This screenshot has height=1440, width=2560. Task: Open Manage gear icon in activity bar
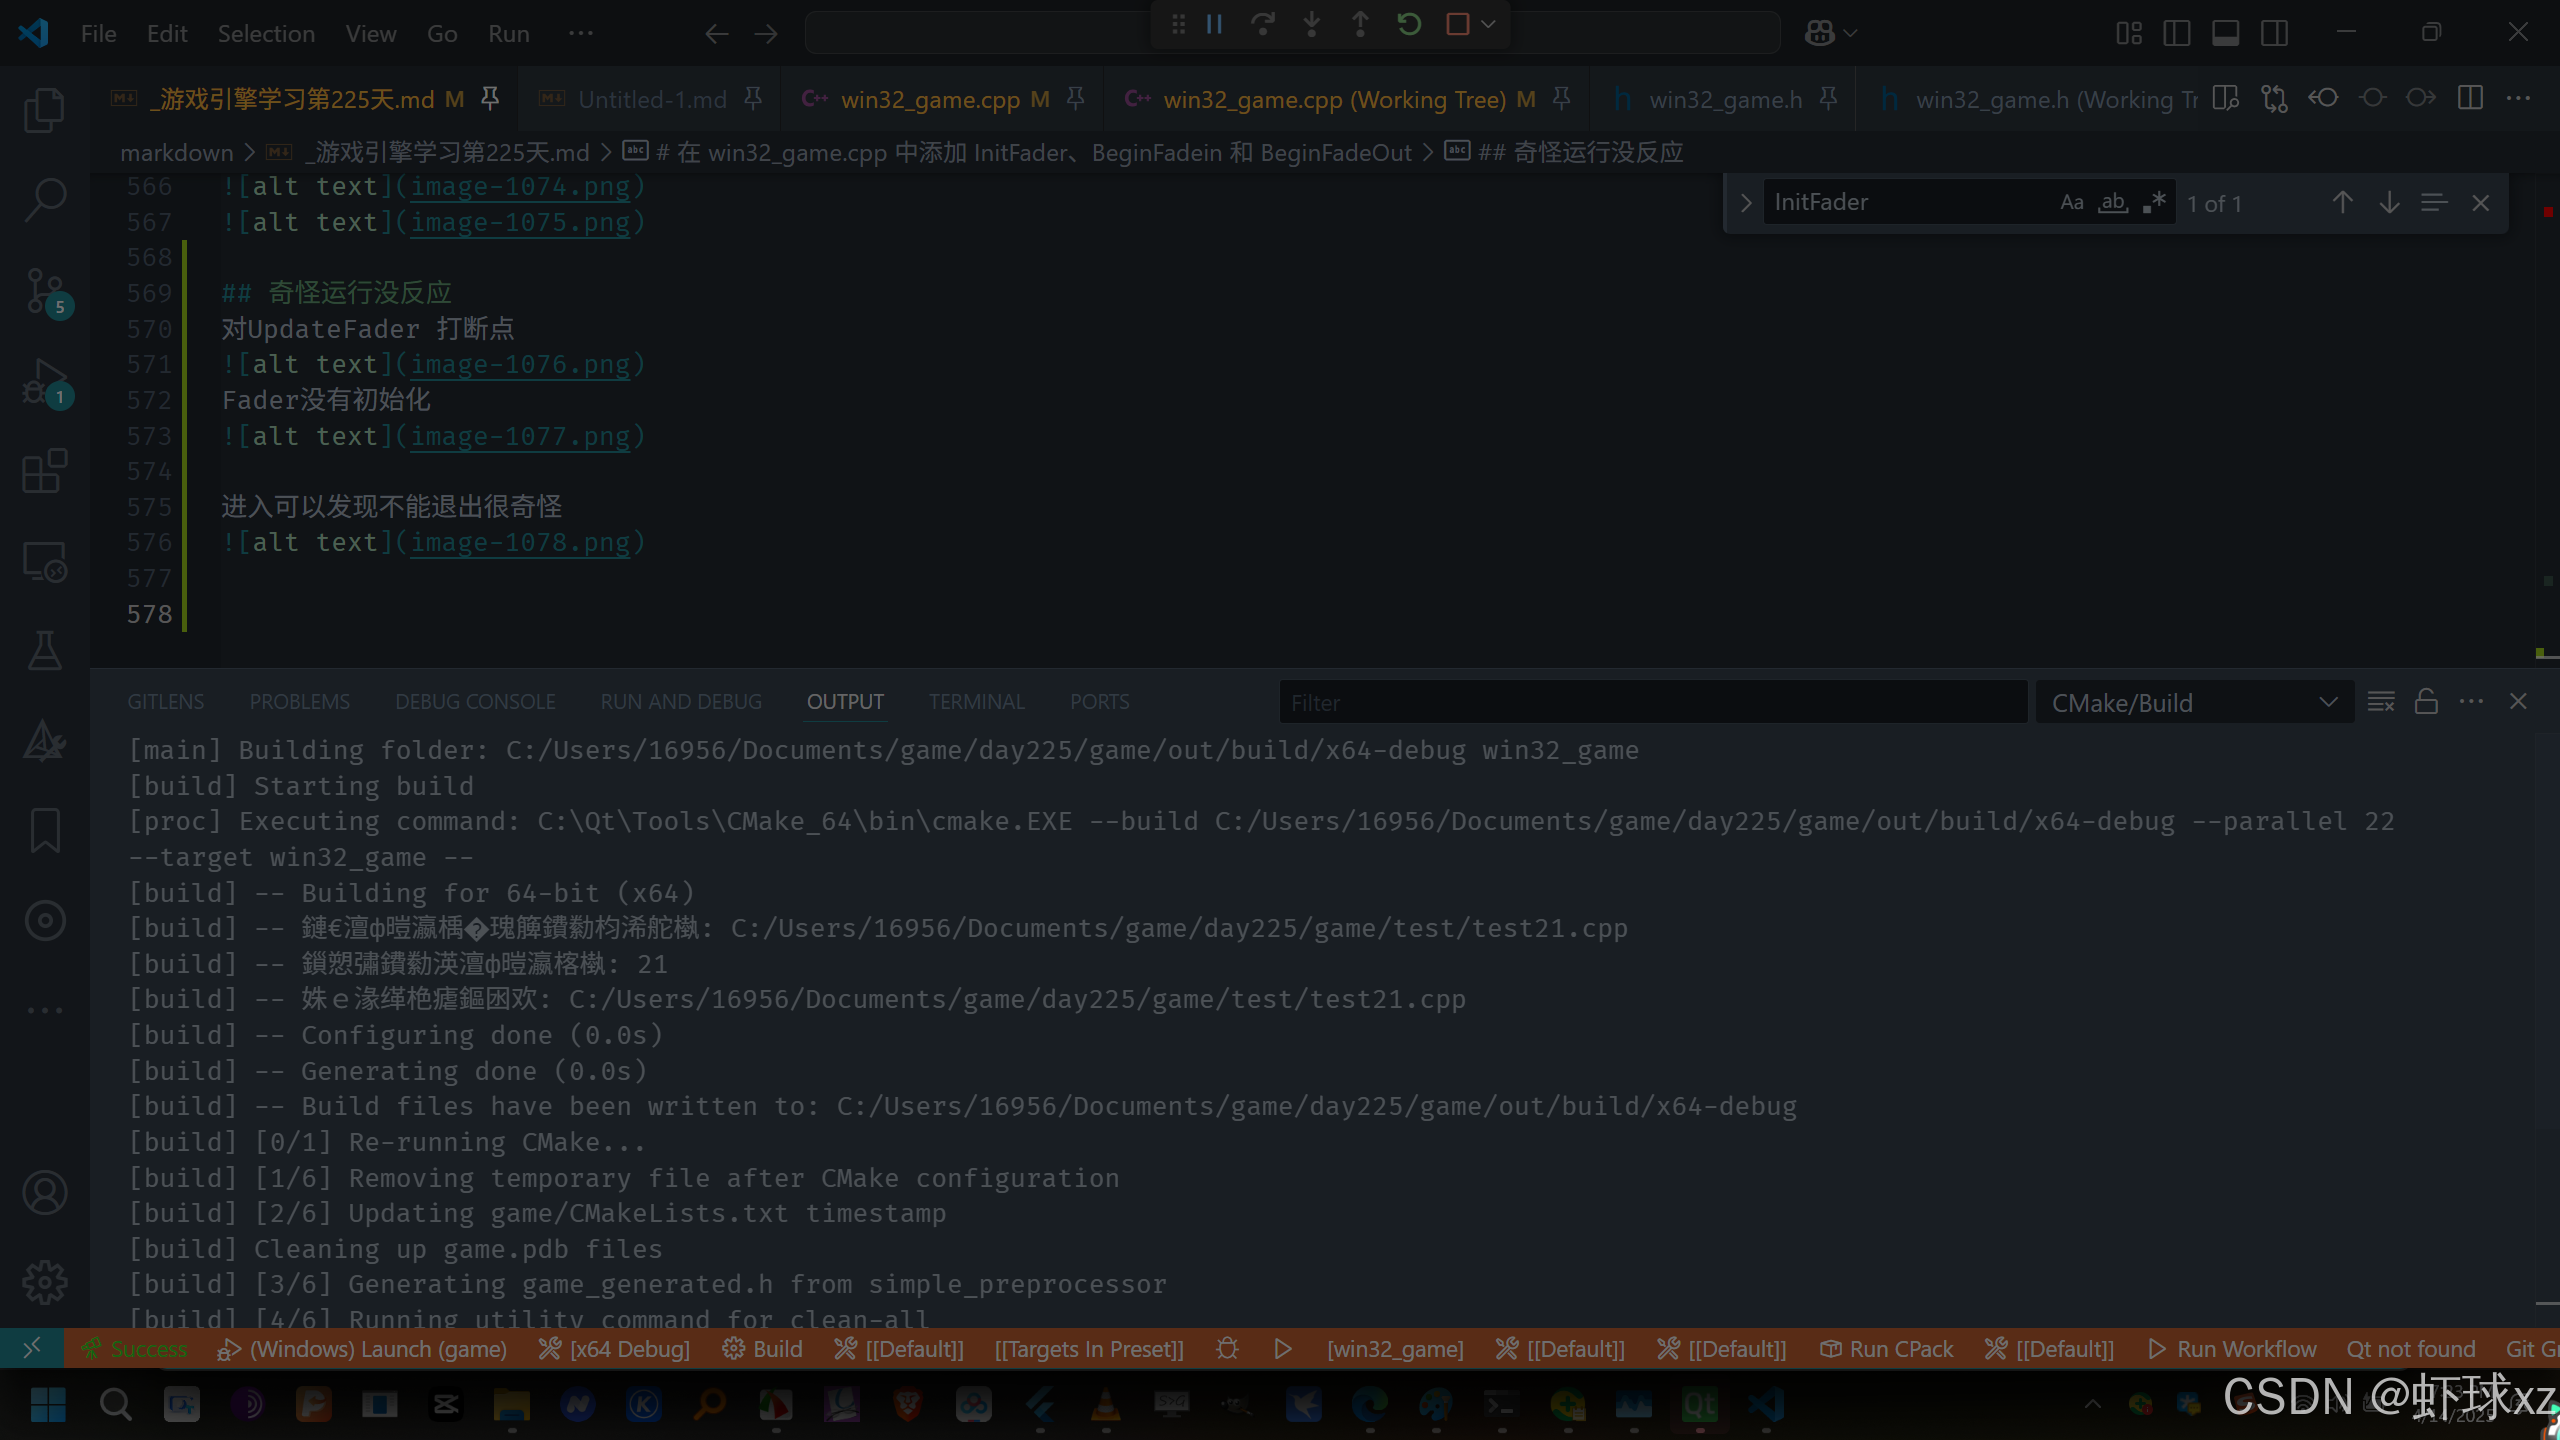coord(44,1282)
